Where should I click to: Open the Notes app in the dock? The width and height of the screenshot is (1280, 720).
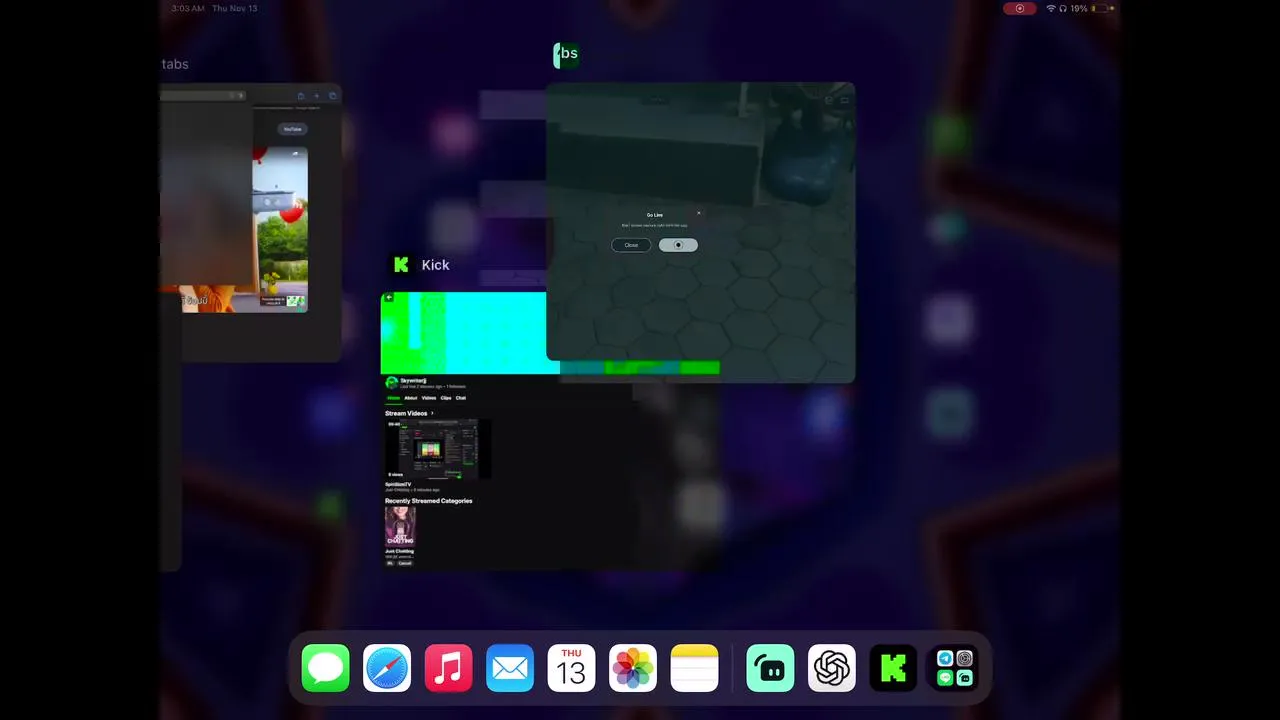pos(695,668)
